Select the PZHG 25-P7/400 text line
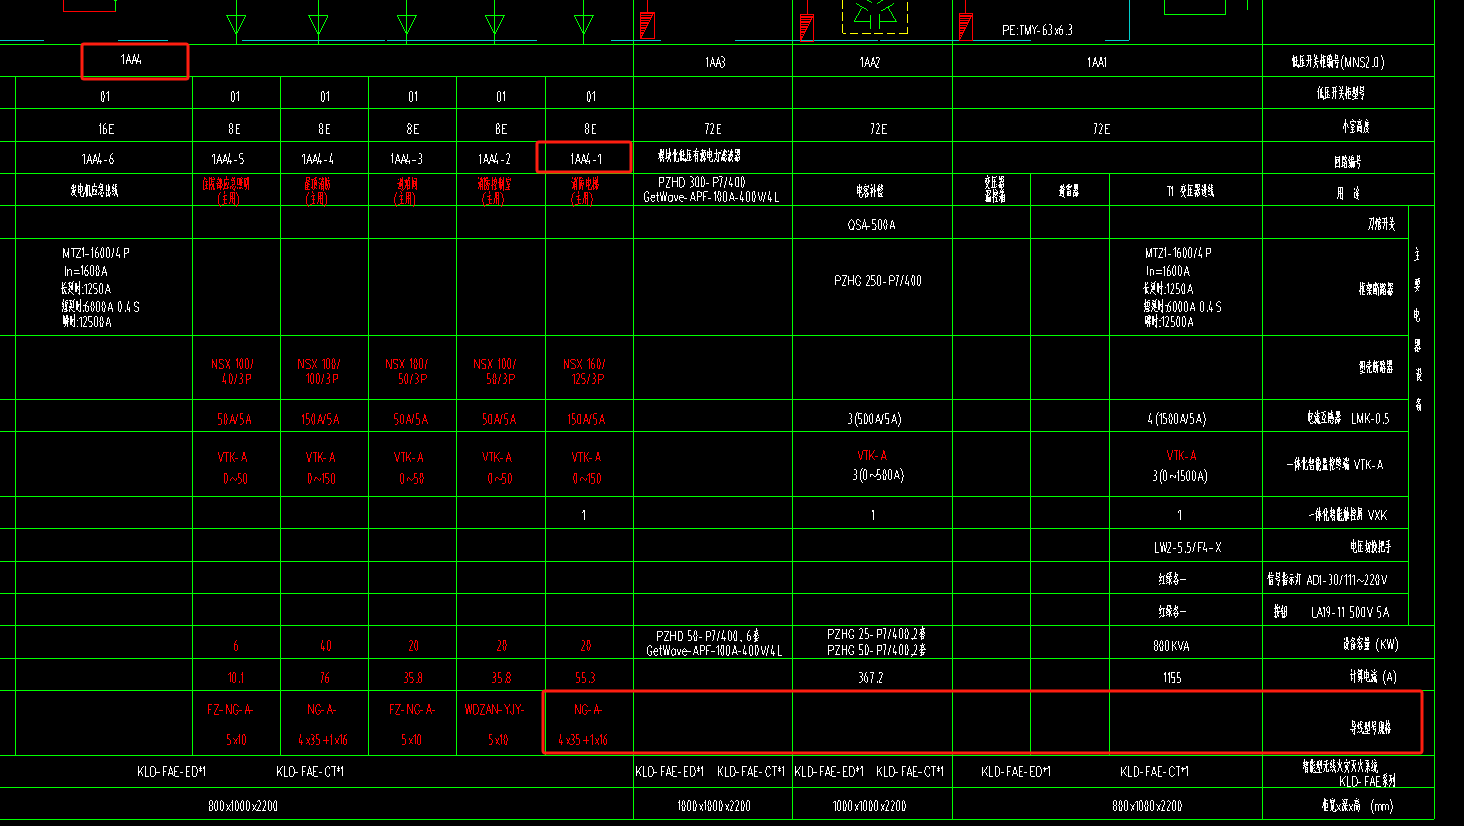The image size is (1464, 826). tap(876, 634)
